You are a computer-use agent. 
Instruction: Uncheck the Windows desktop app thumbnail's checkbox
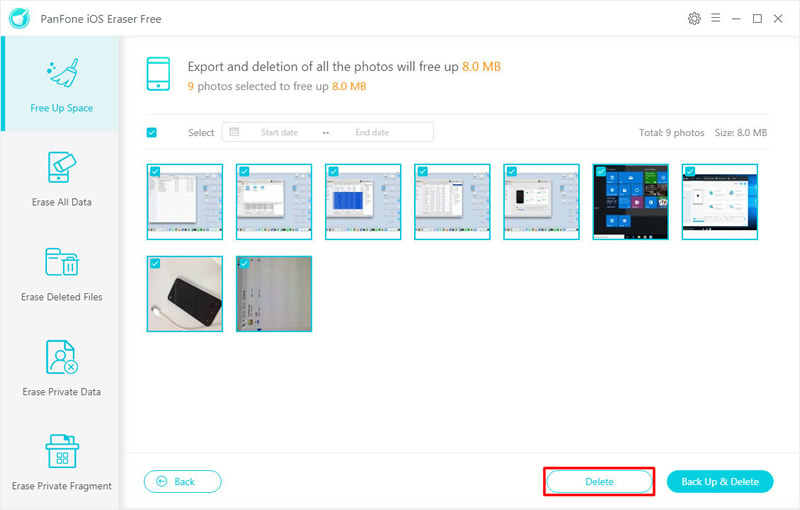[x=690, y=171]
